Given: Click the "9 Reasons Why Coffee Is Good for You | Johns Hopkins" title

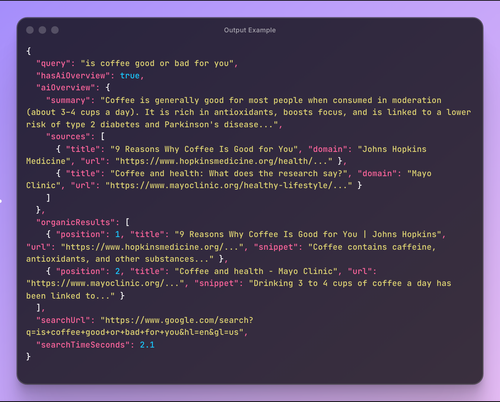Looking at the screenshot, I should pos(308,234).
